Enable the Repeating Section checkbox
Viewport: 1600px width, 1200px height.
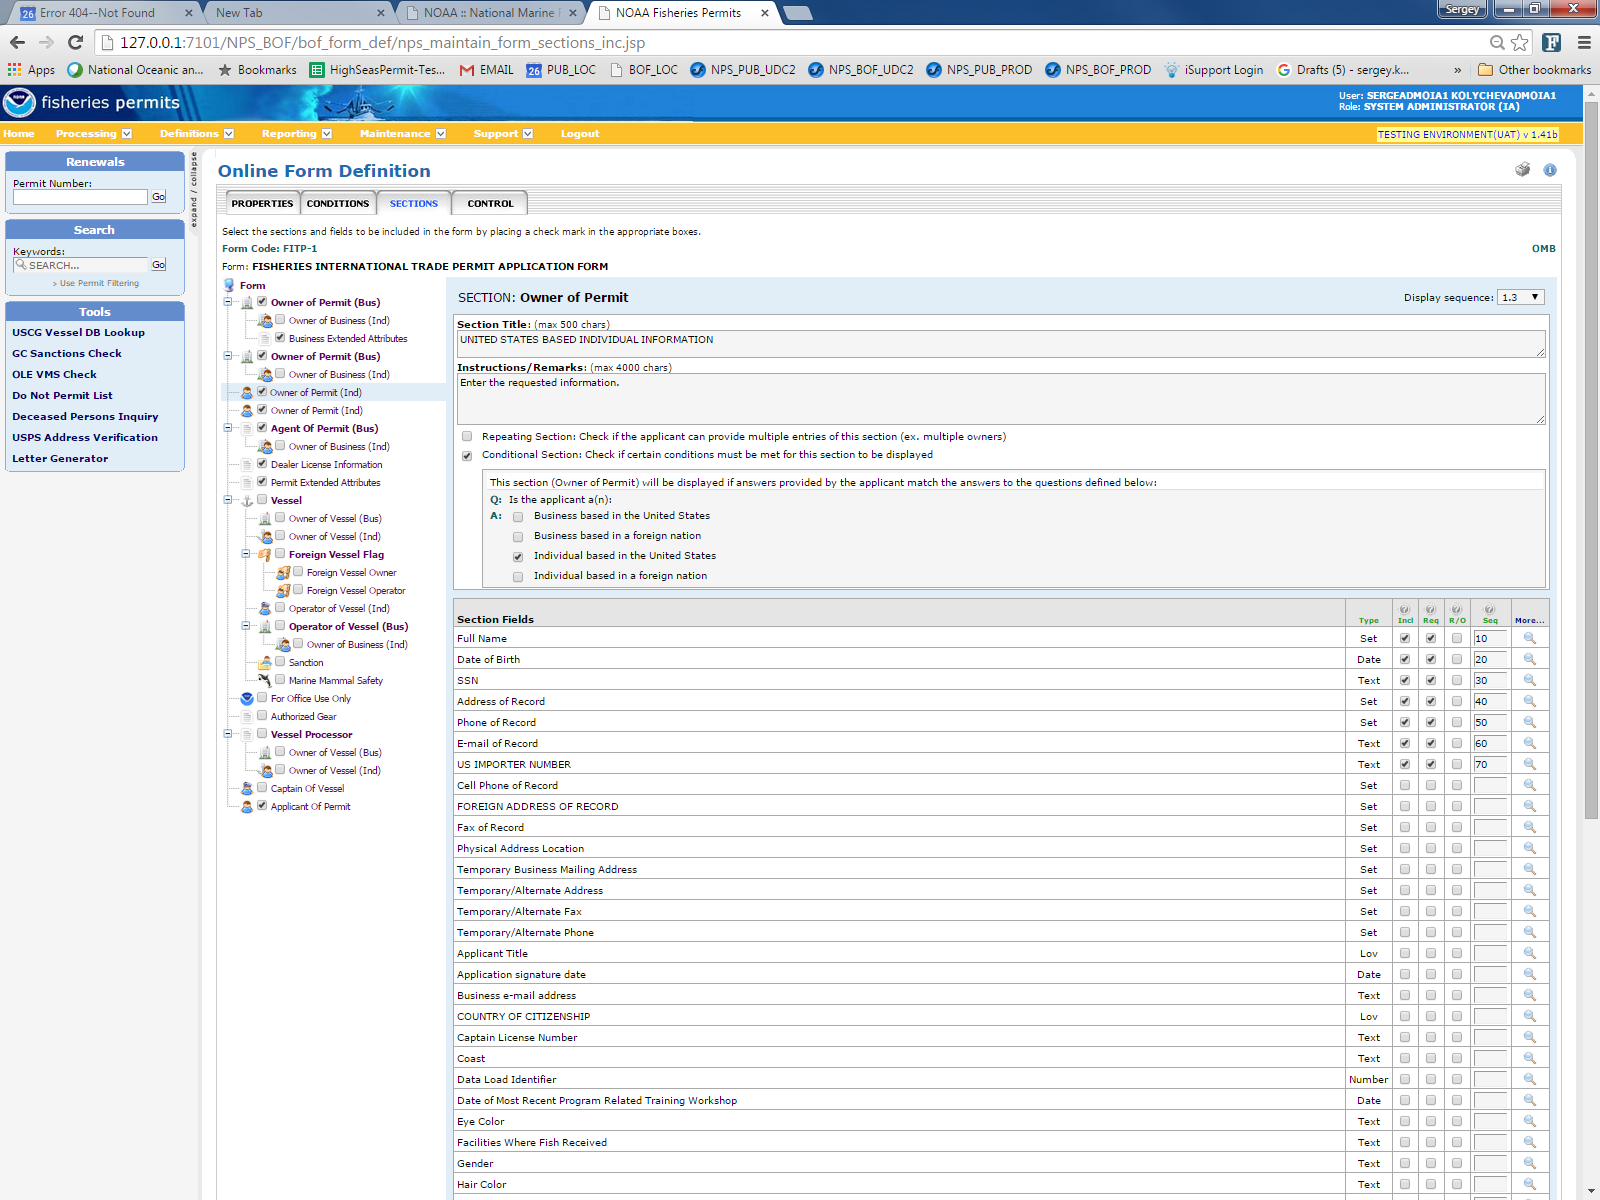tap(467, 437)
